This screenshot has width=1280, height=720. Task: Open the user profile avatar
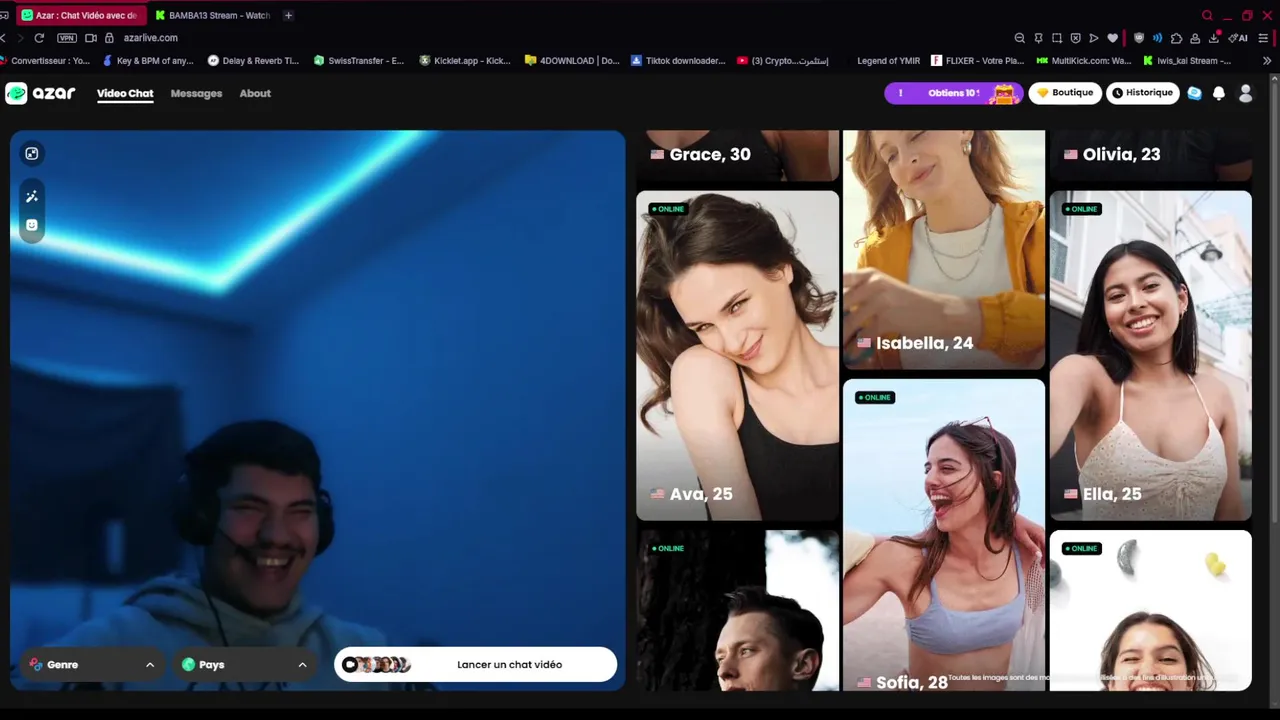pyautogui.click(x=1245, y=93)
